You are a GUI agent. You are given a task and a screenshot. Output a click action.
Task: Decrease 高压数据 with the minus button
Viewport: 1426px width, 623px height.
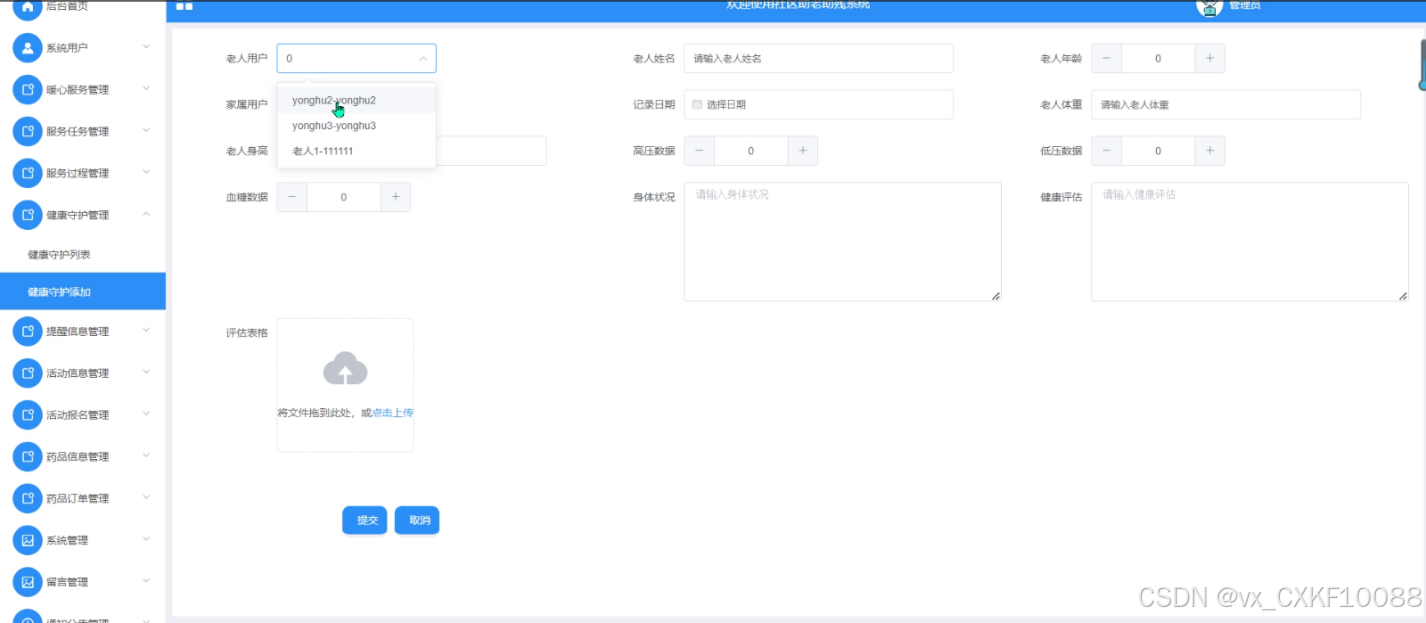click(699, 151)
